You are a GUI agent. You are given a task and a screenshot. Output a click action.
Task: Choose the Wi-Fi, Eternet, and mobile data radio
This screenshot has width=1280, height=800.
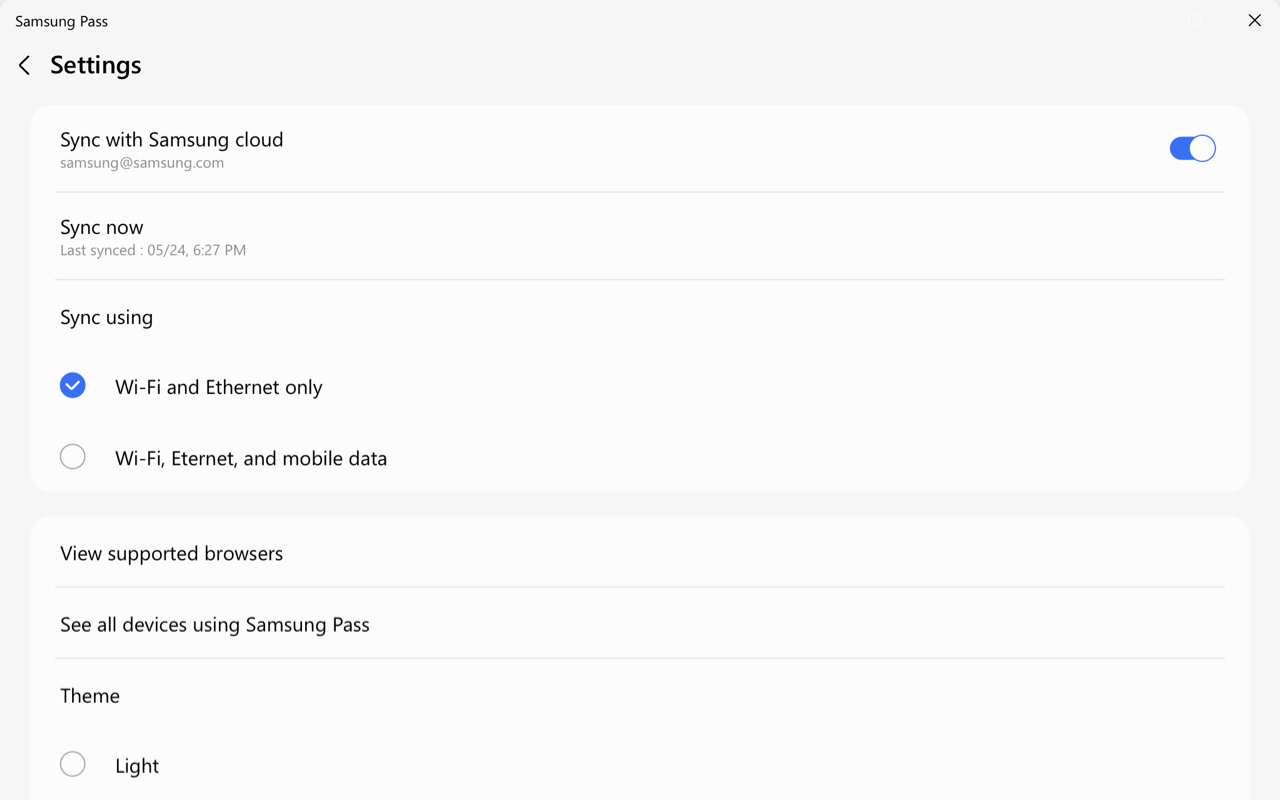pos(73,457)
